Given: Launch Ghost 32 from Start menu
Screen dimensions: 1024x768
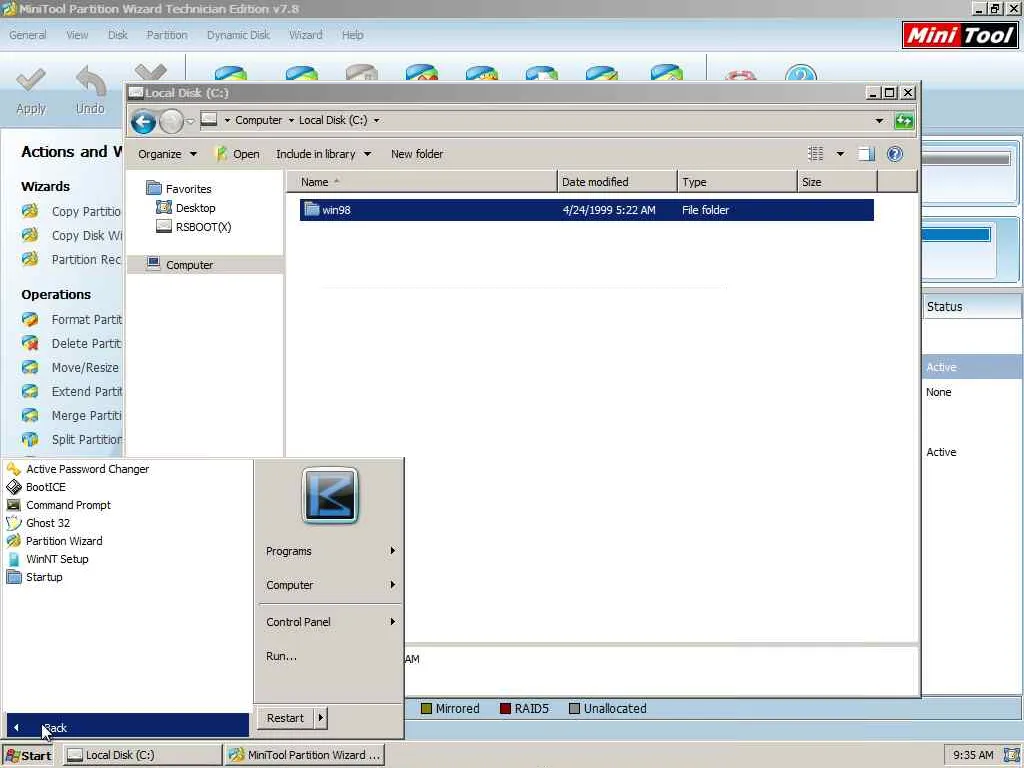Looking at the screenshot, I should pyautogui.click(x=48, y=523).
